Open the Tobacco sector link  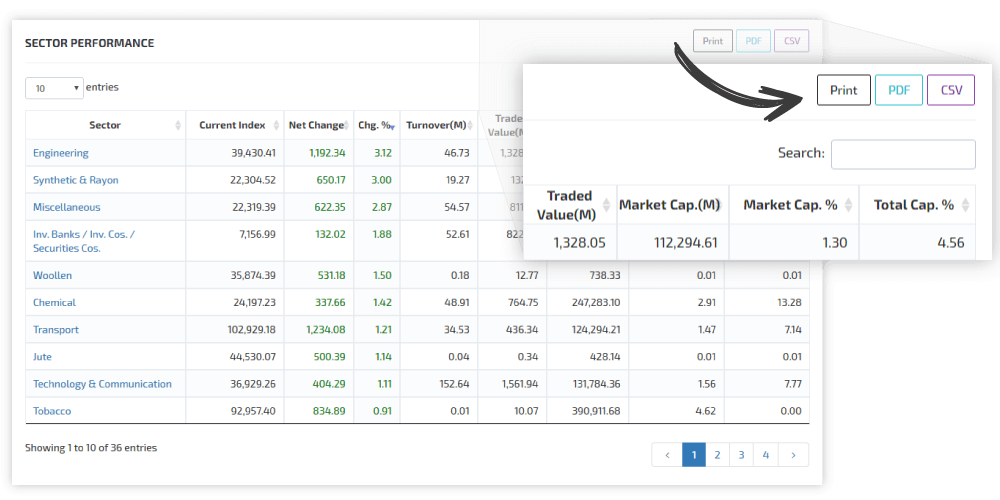coord(52,411)
